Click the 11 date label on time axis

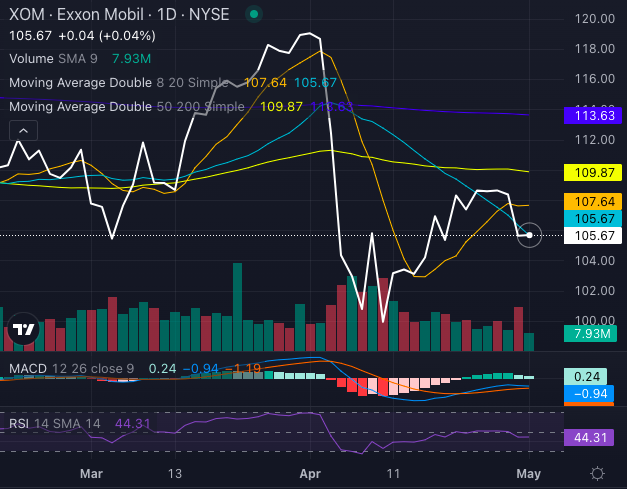click(393, 474)
